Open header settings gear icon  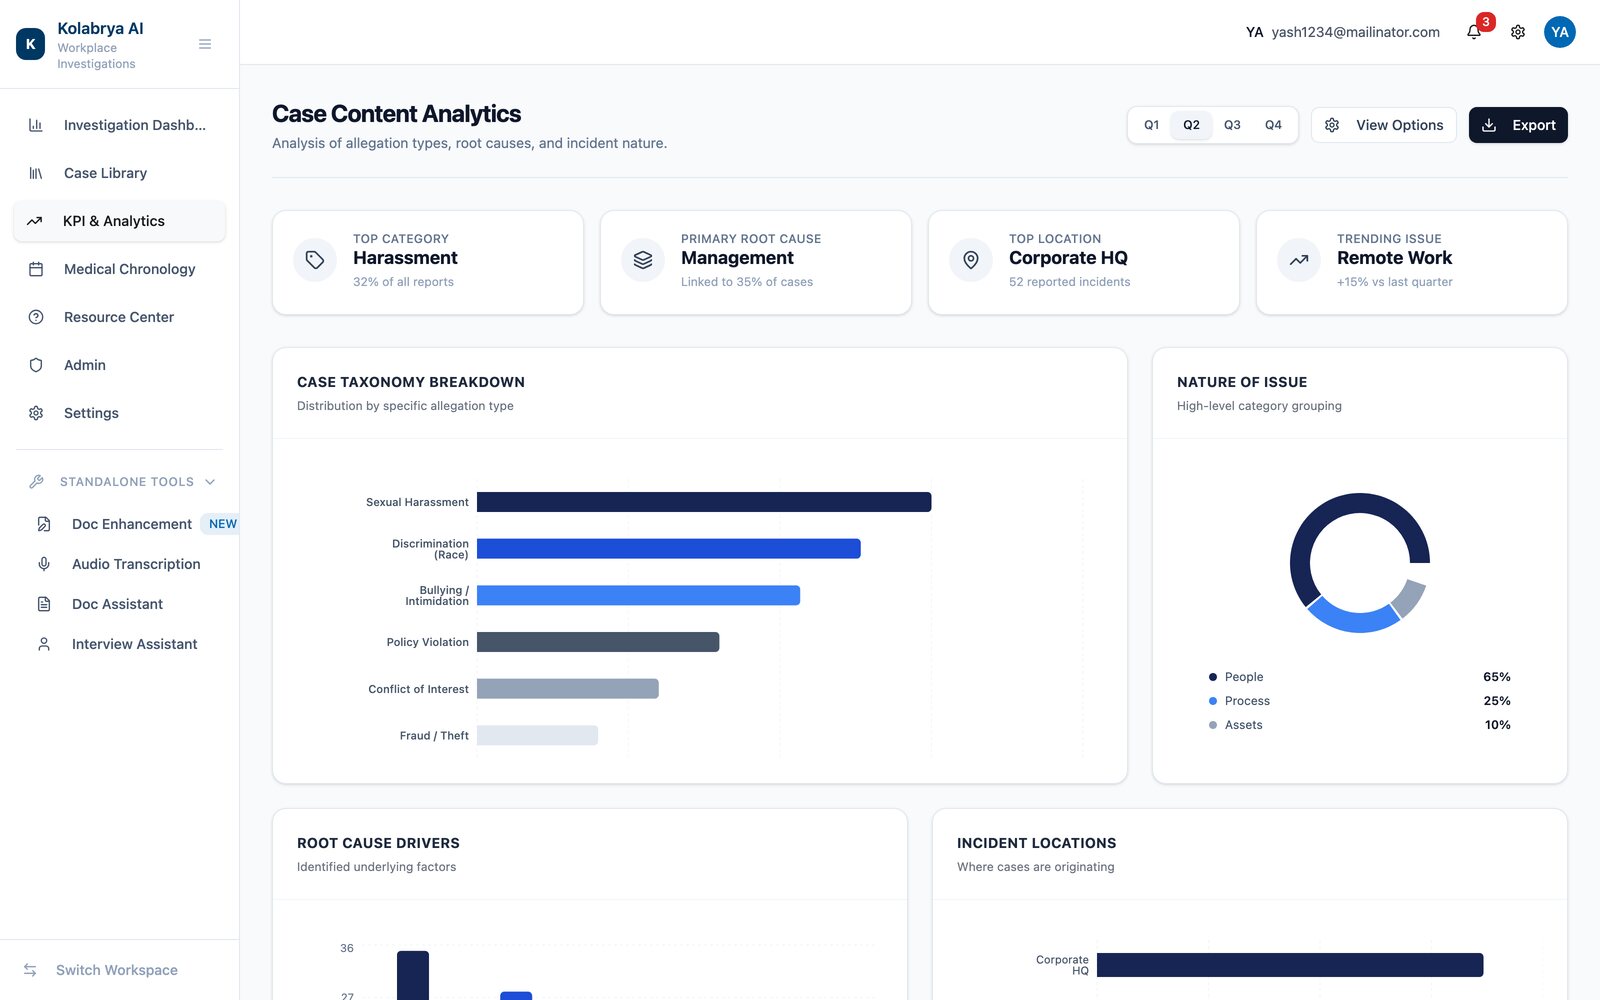tap(1518, 32)
